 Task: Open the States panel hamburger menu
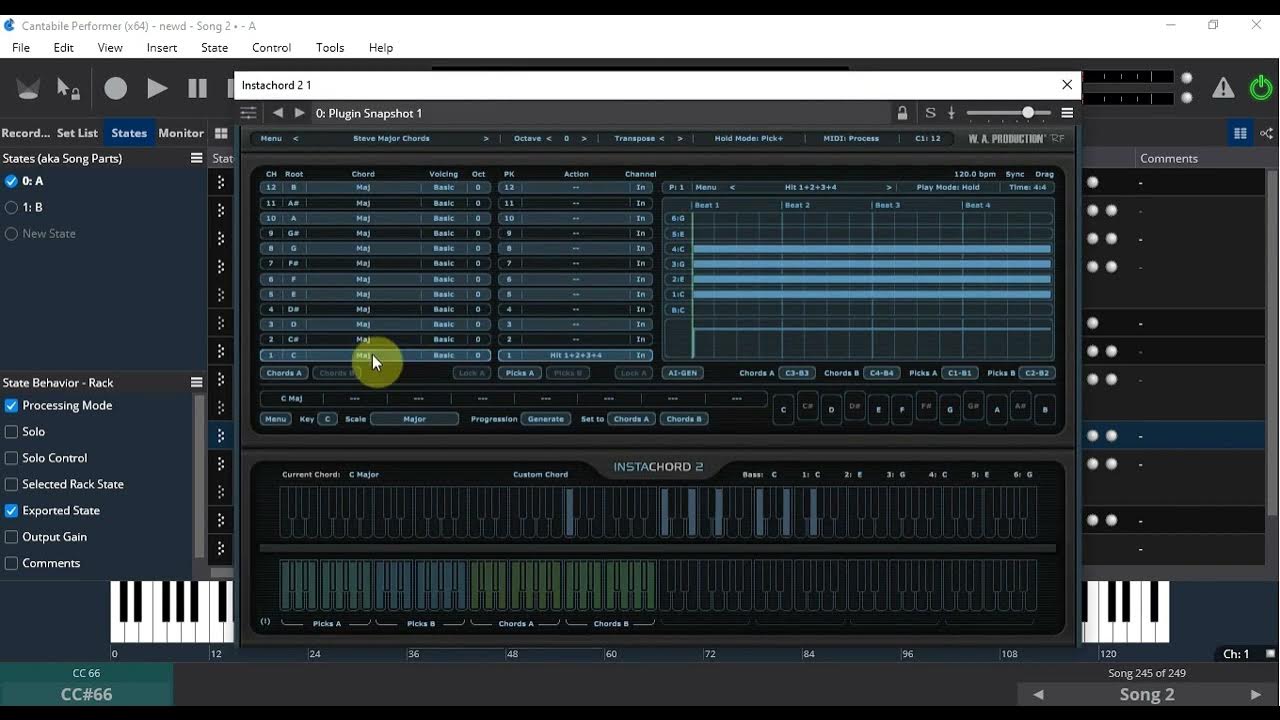pyautogui.click(x=197, y=158)
